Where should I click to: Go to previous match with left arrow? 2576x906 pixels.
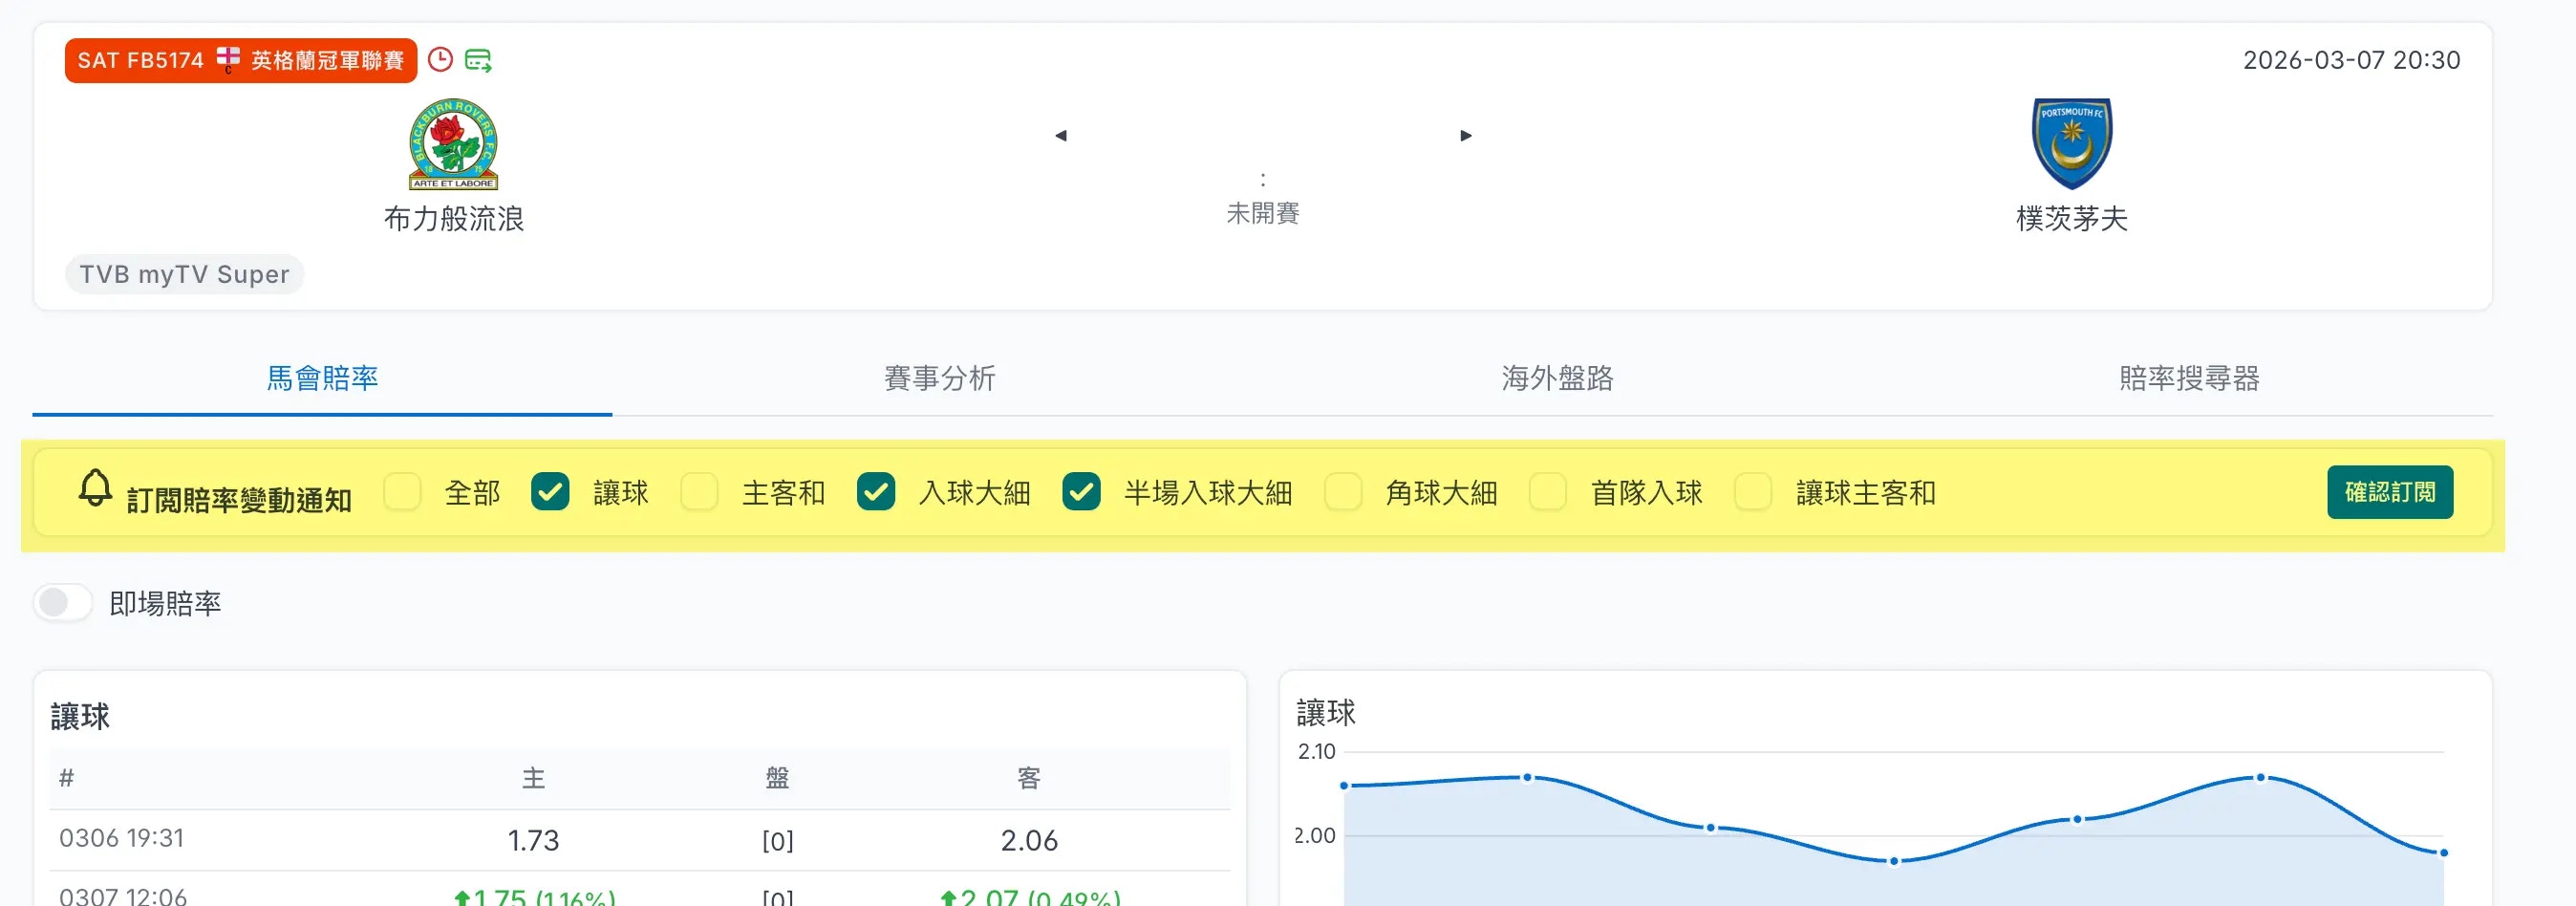coord(1061,135)
